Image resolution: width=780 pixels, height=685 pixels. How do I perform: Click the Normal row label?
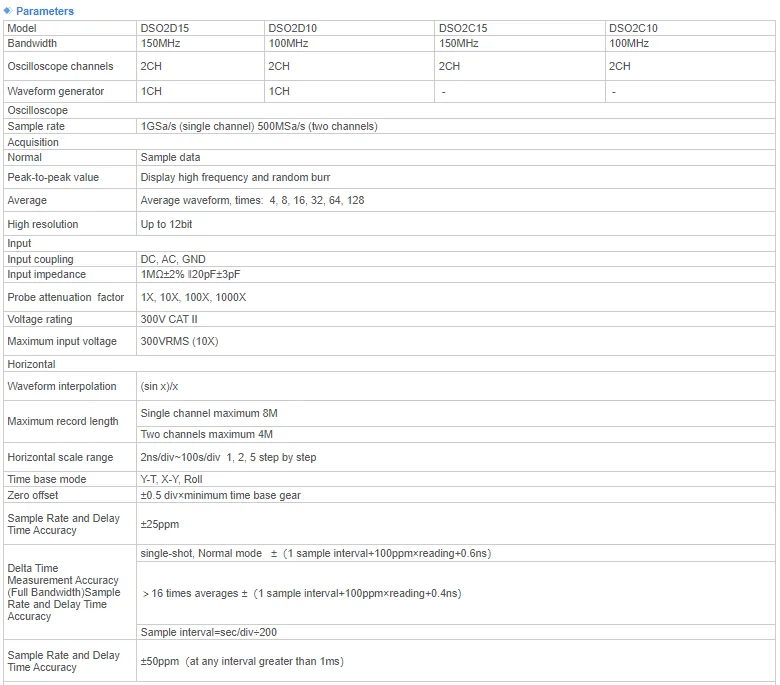coord(24,157)
